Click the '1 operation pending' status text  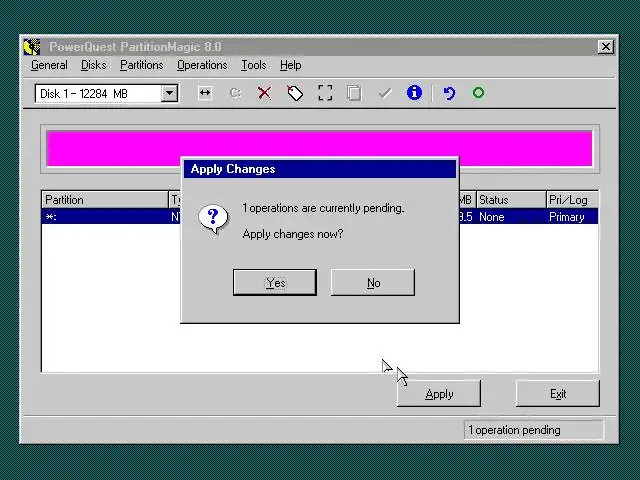point(514,430)
